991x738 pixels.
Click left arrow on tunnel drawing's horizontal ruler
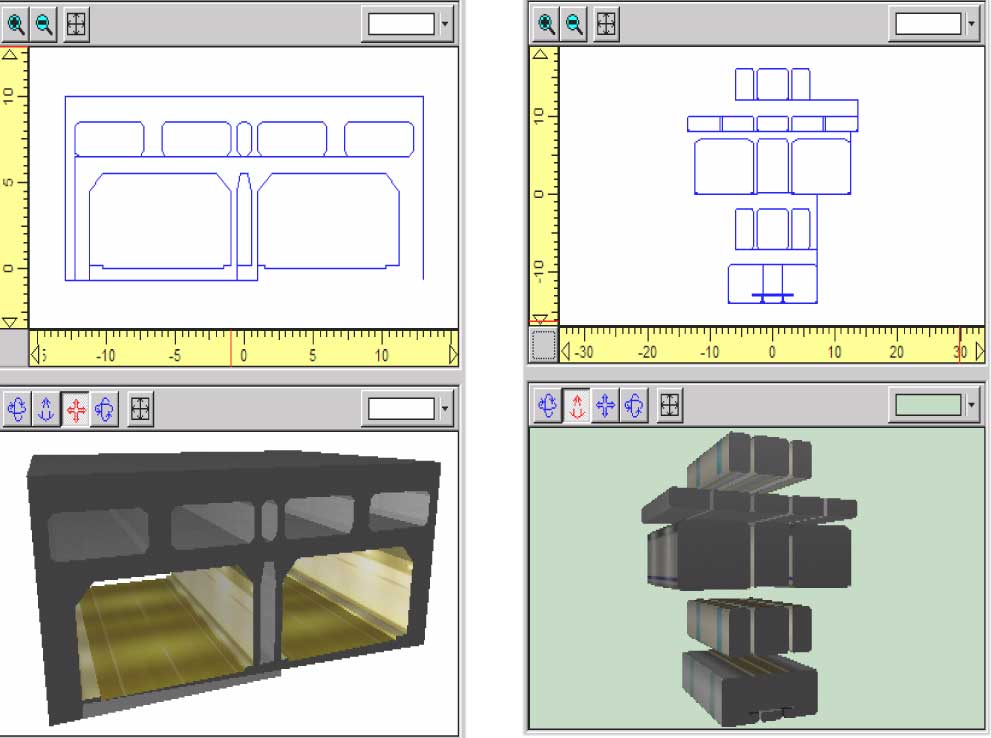click(x=35, y=354)
